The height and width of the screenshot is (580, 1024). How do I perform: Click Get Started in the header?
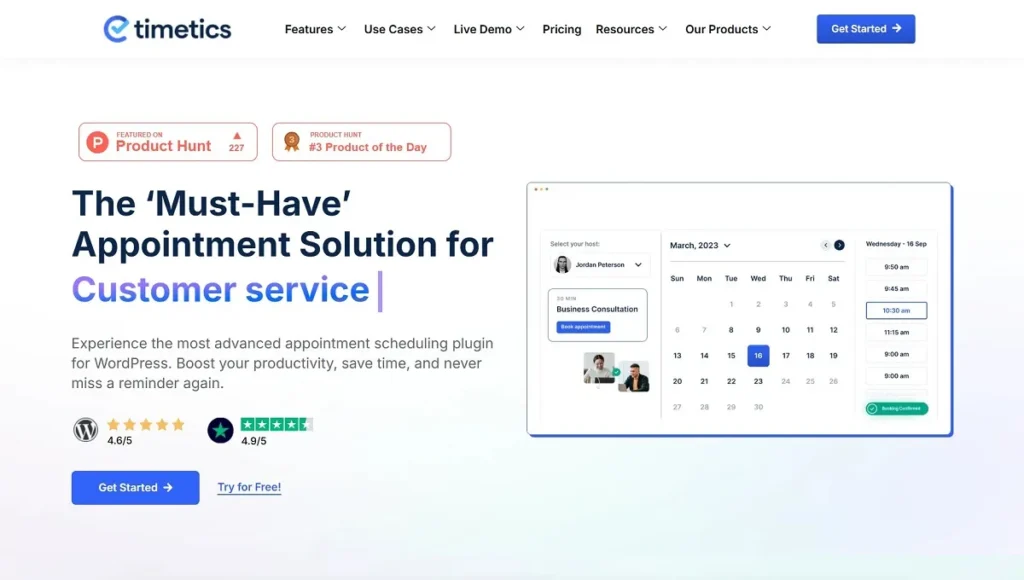click(x=865, y=29)
